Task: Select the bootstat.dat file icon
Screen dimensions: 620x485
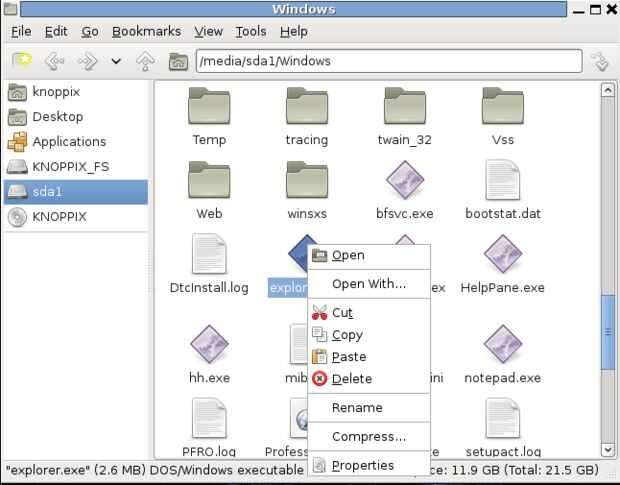Action: click(503, 180)
